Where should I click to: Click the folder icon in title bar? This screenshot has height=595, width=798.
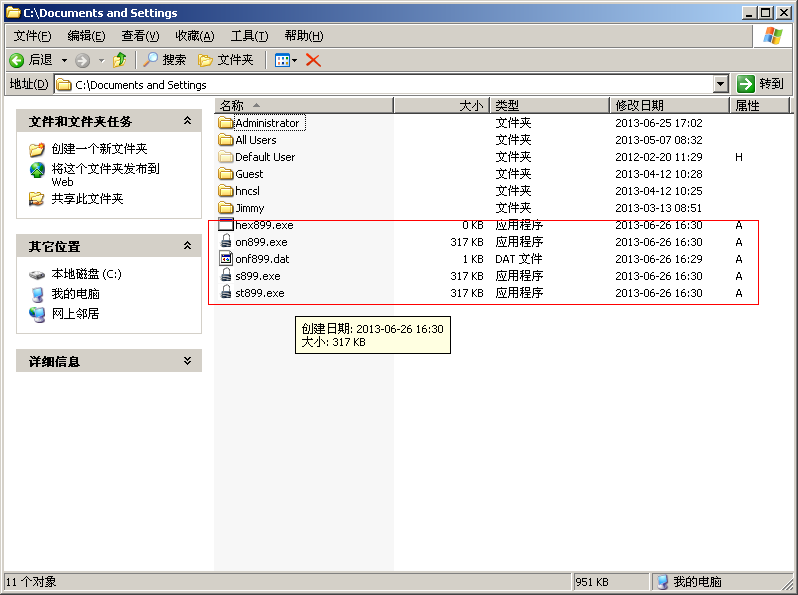coord(13,12)
